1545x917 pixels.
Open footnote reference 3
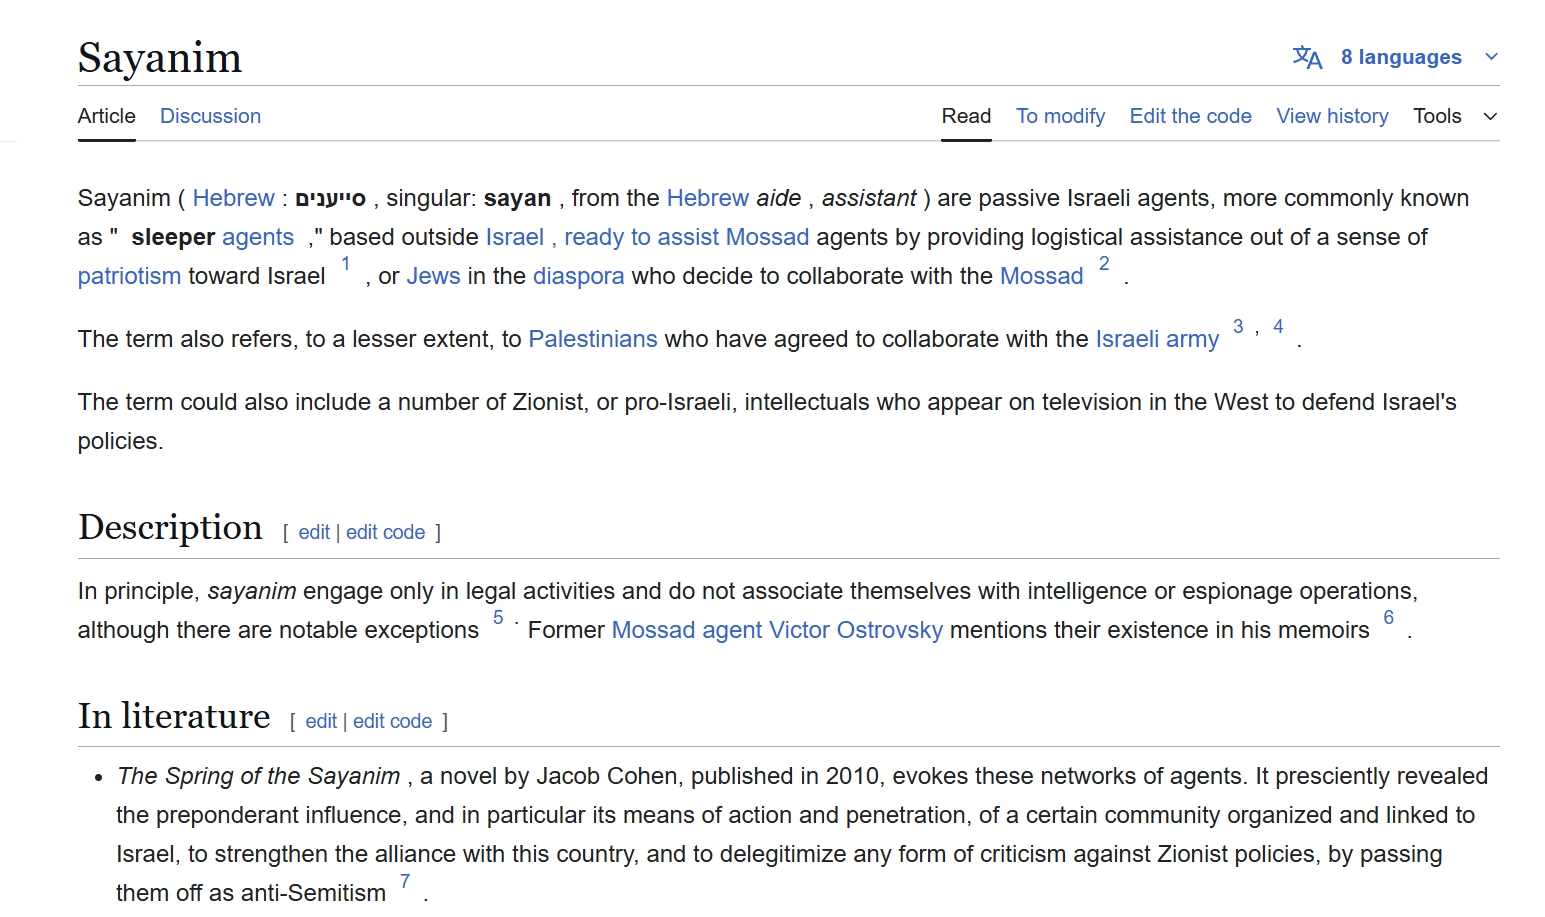[1238, 327]
